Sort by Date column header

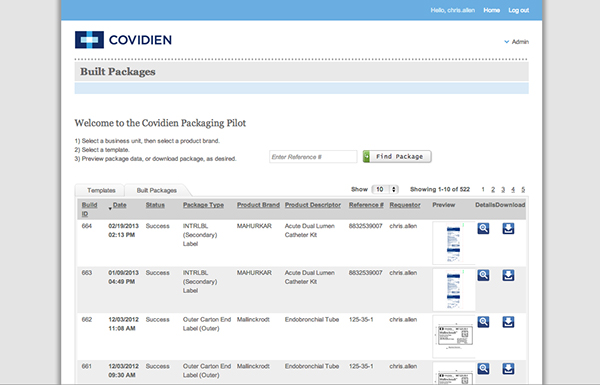119,205
